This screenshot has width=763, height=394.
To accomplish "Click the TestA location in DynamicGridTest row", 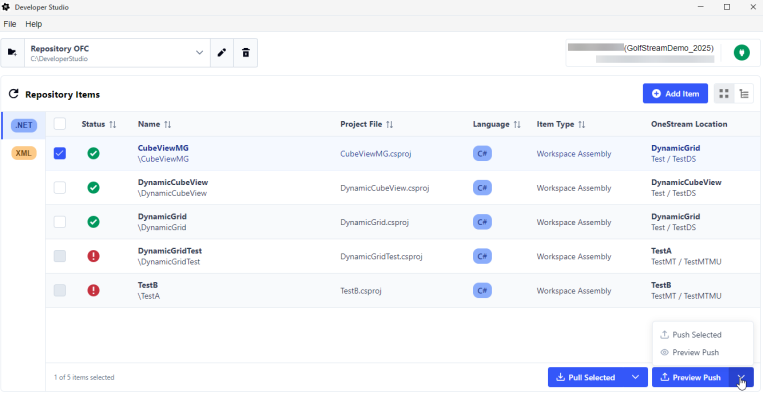I will tap(661, 251).
